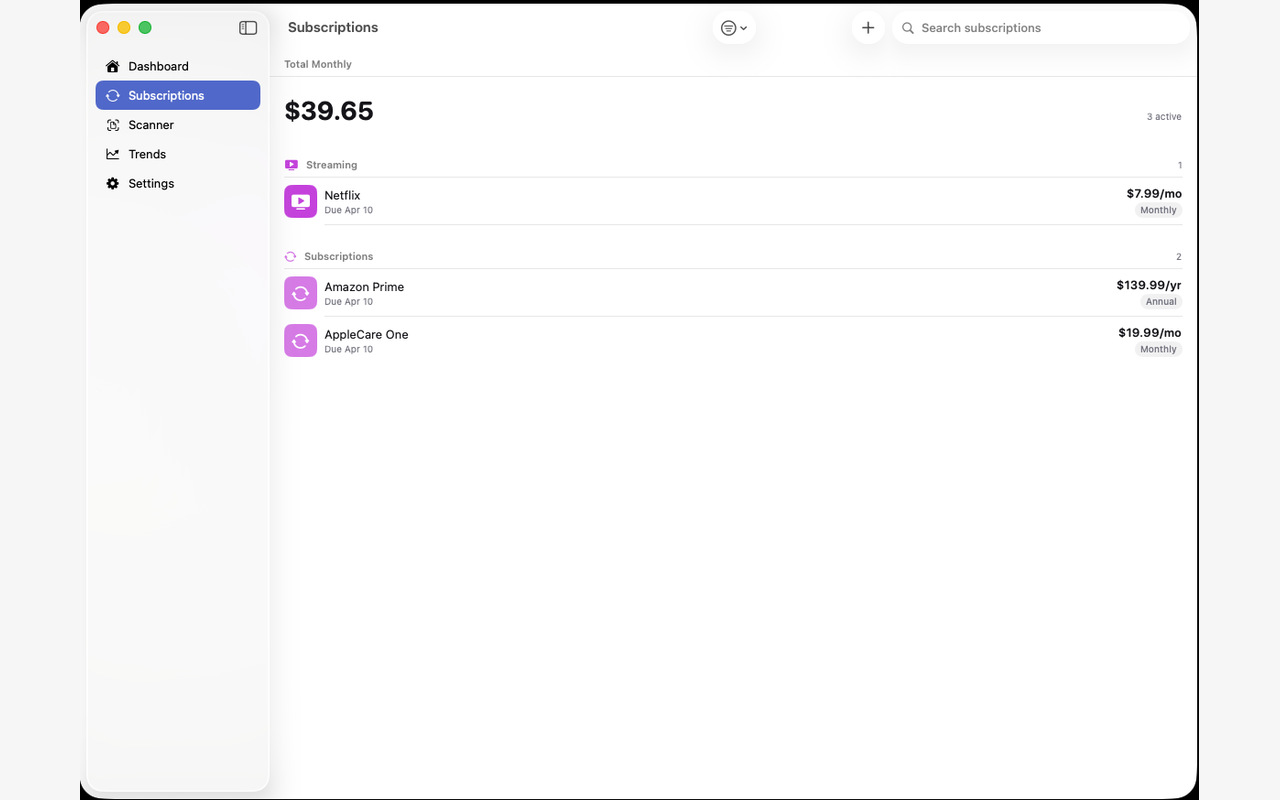1280x800 pixels.
Task: Open the Netflix subscription row
Action: click(x=733, y=201)
